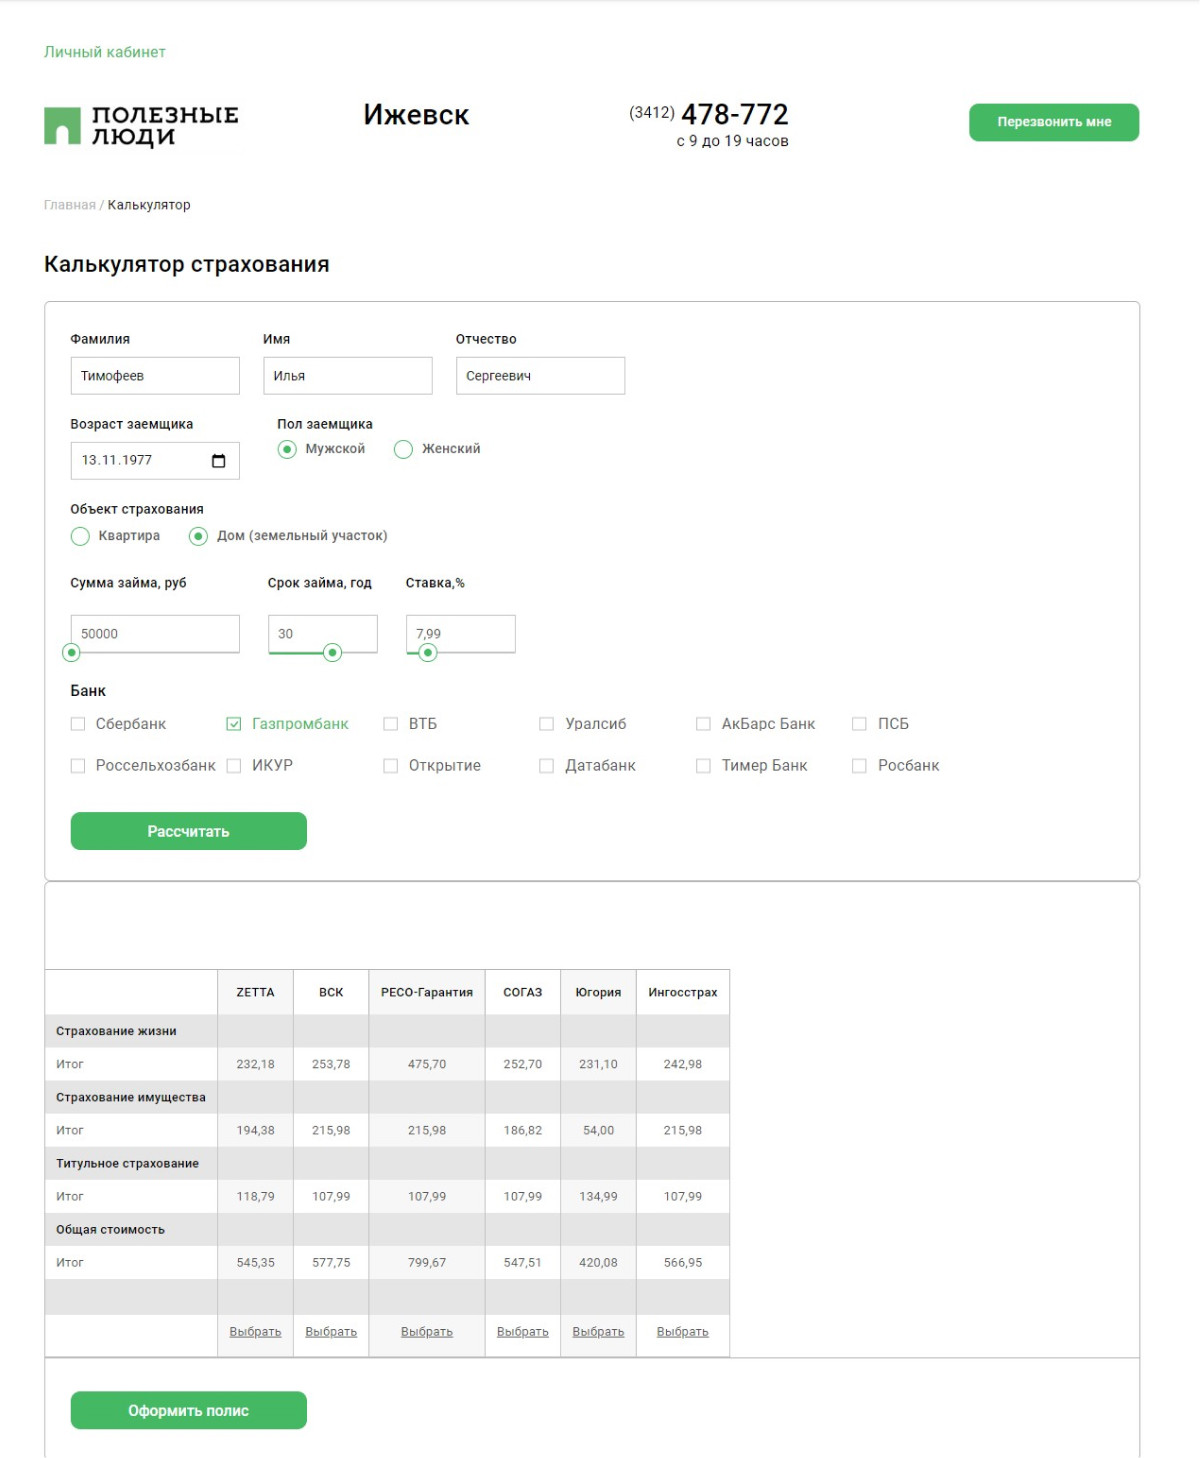Click the Срок займа input field
This screenshot has width=1200, height=1458.
click(x=323, y=634)
